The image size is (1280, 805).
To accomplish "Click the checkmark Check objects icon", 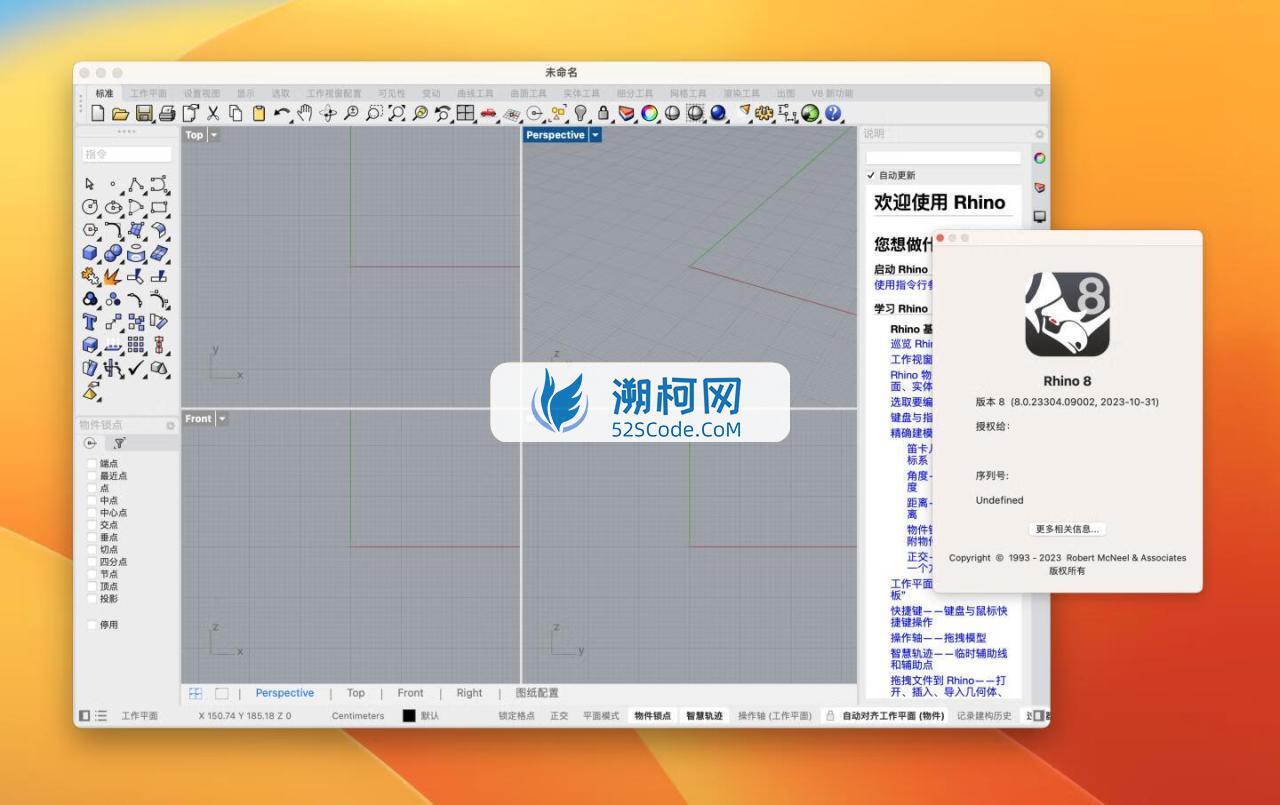I will [x=137, y=368].
